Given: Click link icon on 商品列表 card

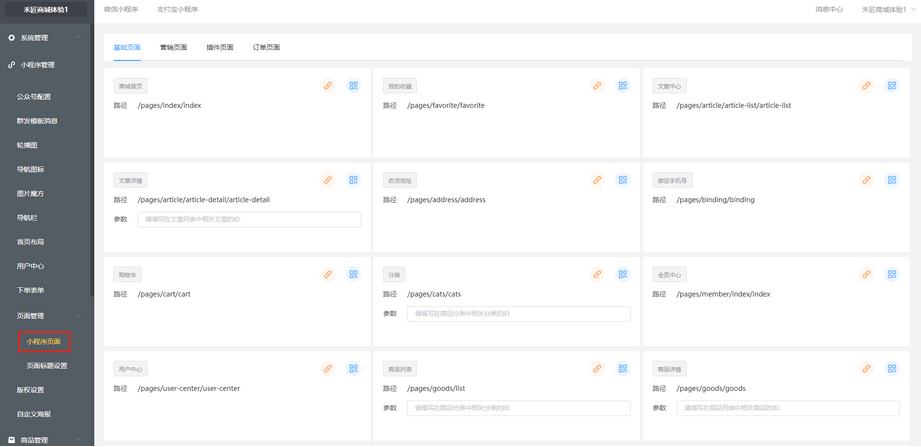Looking at the screenshot, I should click(597, 369).
